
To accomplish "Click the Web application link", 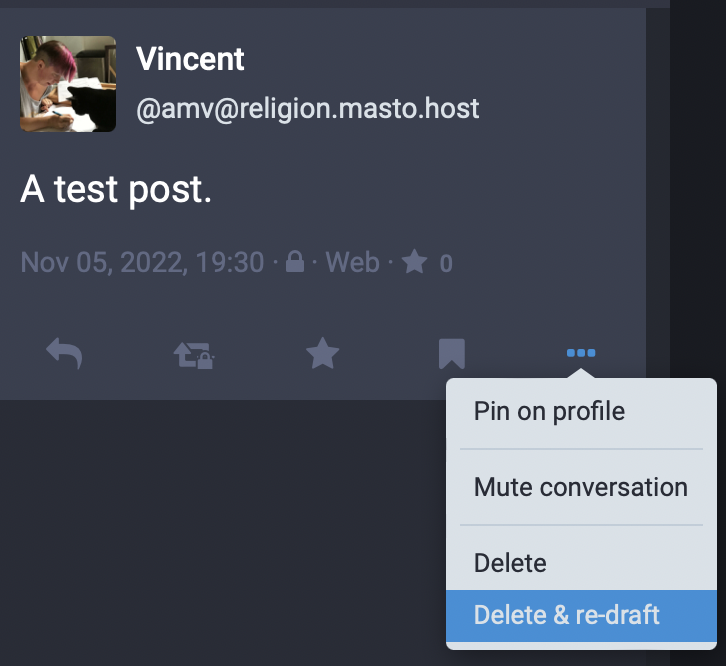I will point(352,263).
